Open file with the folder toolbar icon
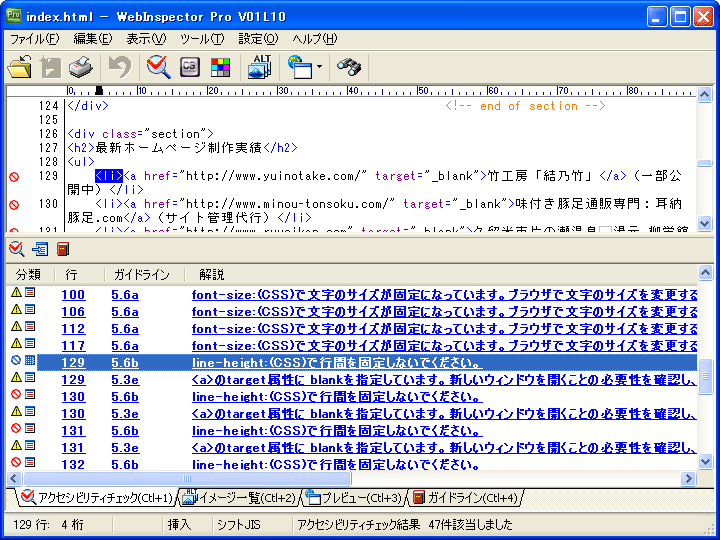 pyautogui.click(x=20, y=67)
